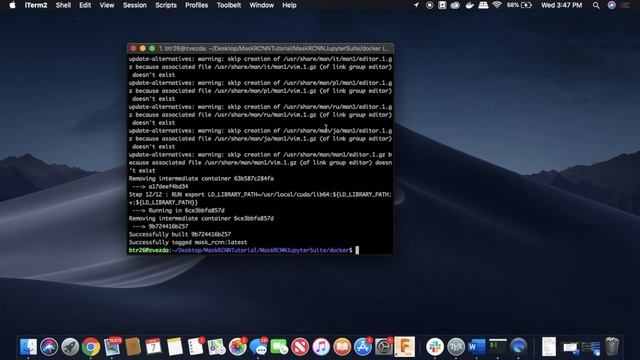
Task: Open the Window menu
Action: [261, 5]
